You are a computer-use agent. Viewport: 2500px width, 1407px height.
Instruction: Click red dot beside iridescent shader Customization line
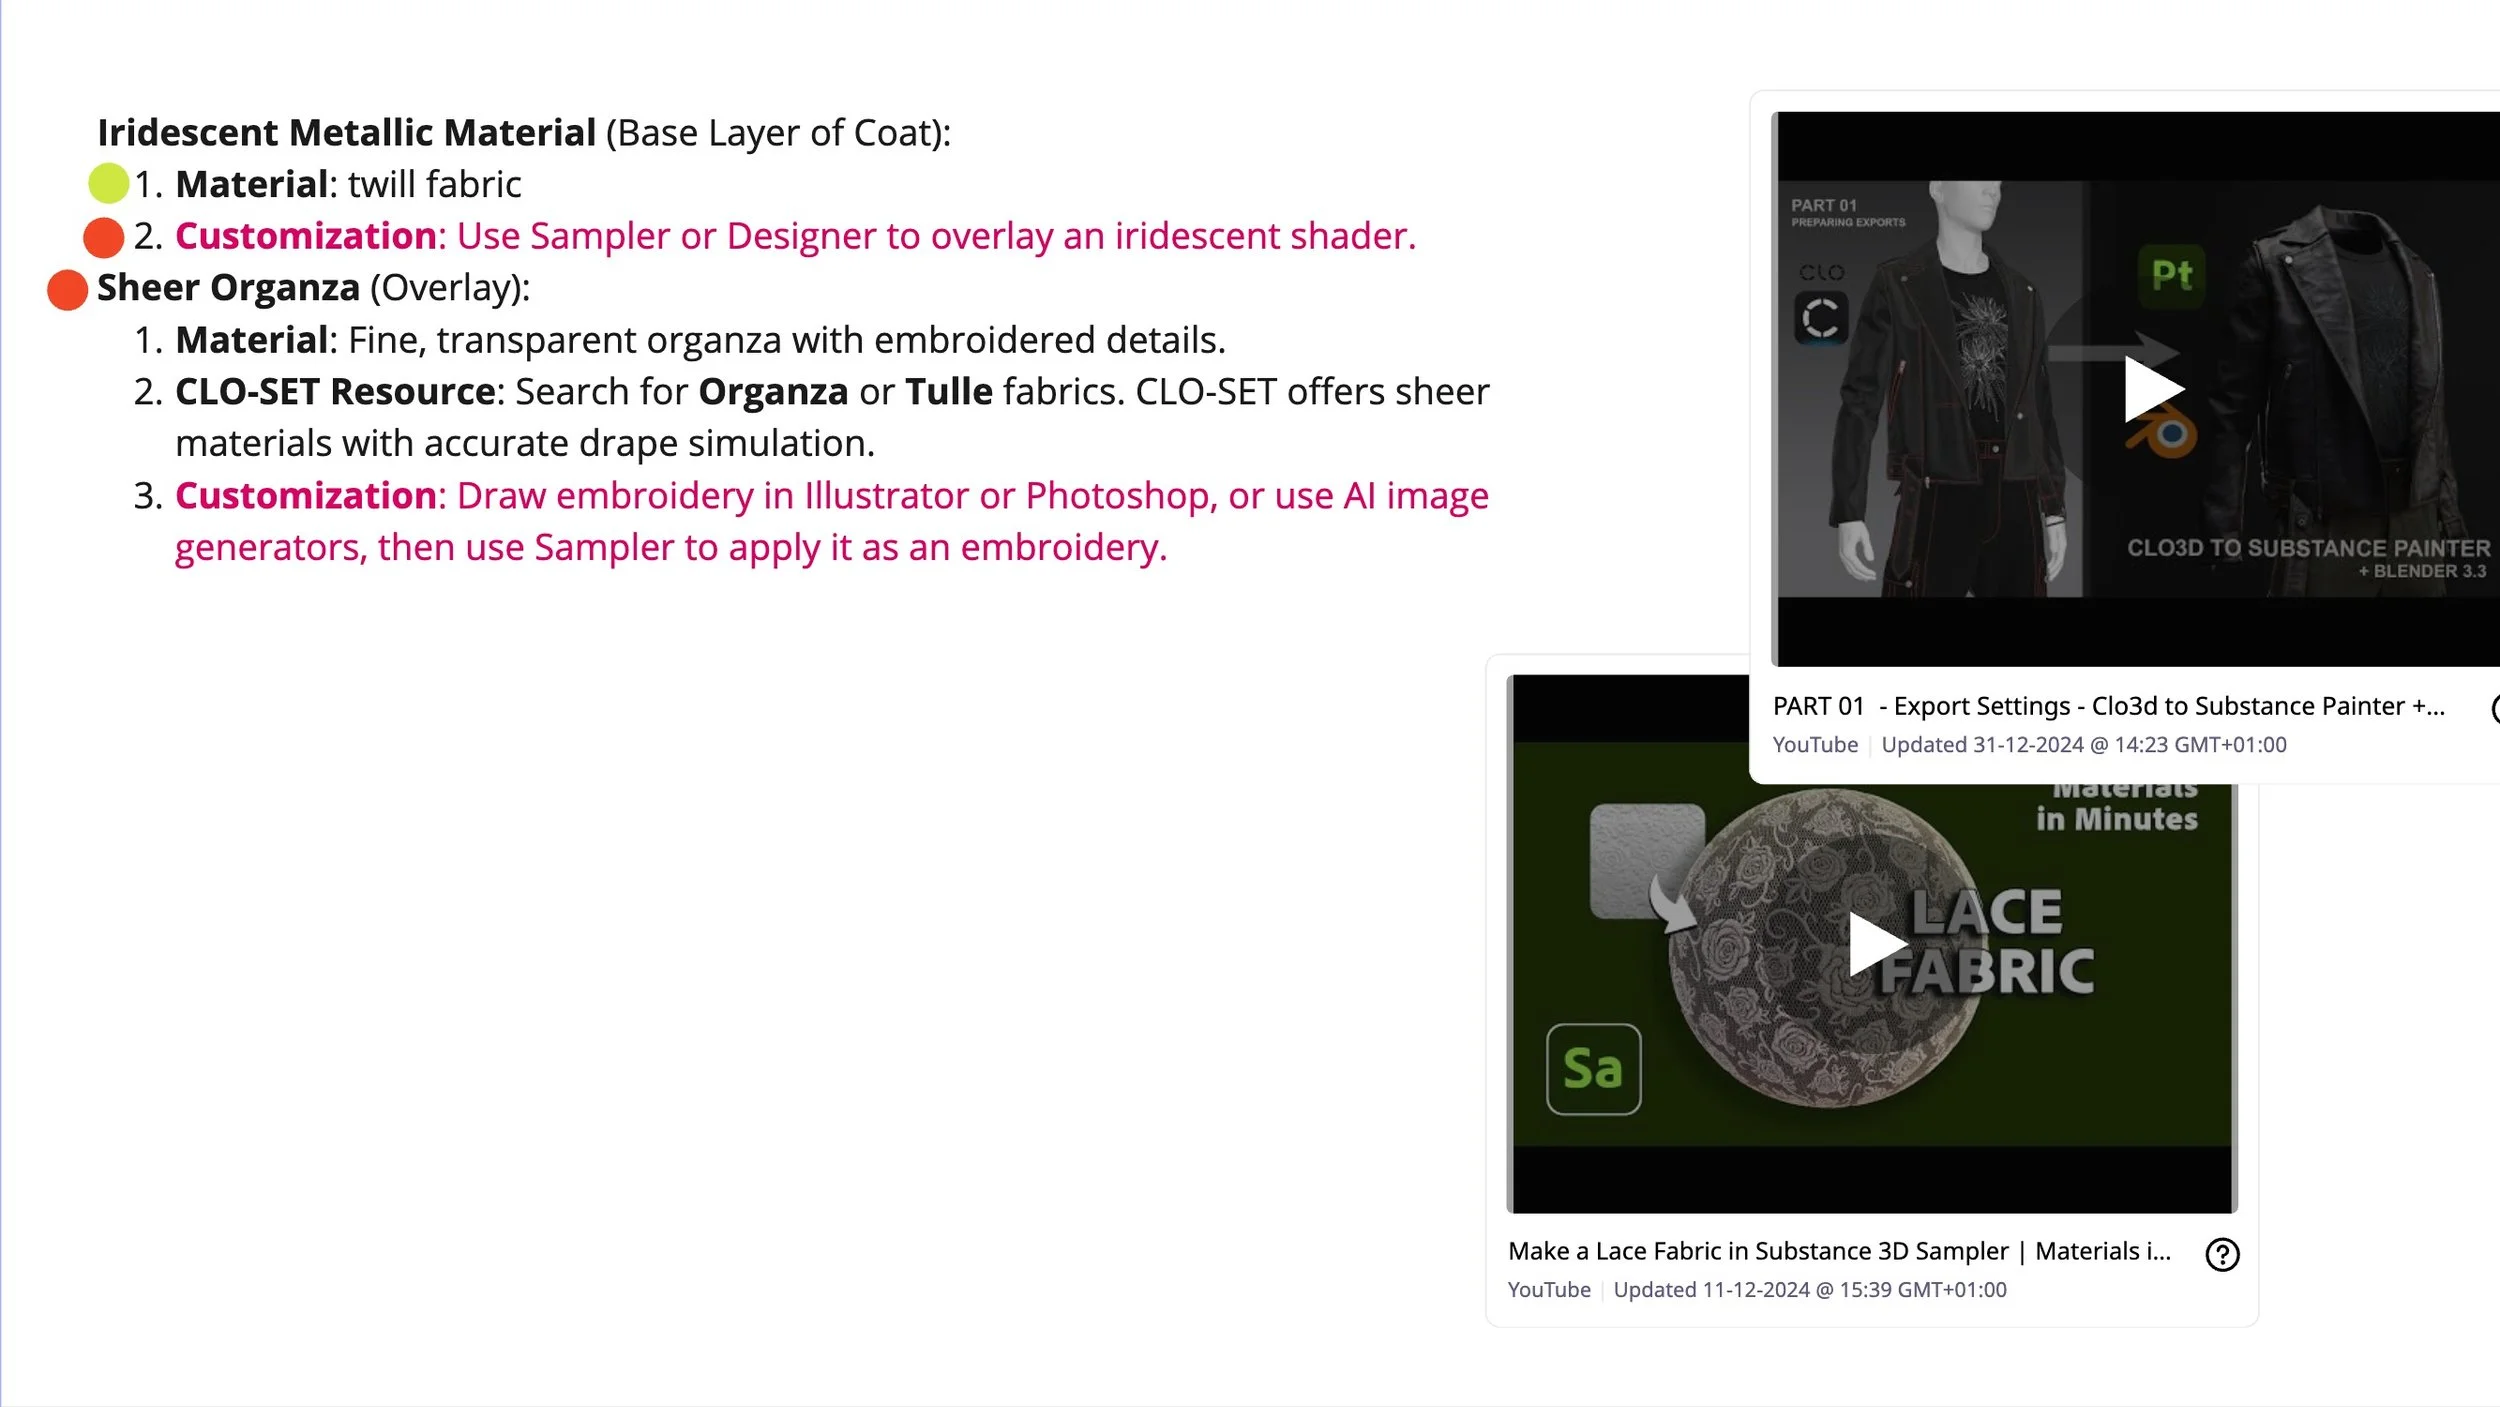[x=103, y=237]
